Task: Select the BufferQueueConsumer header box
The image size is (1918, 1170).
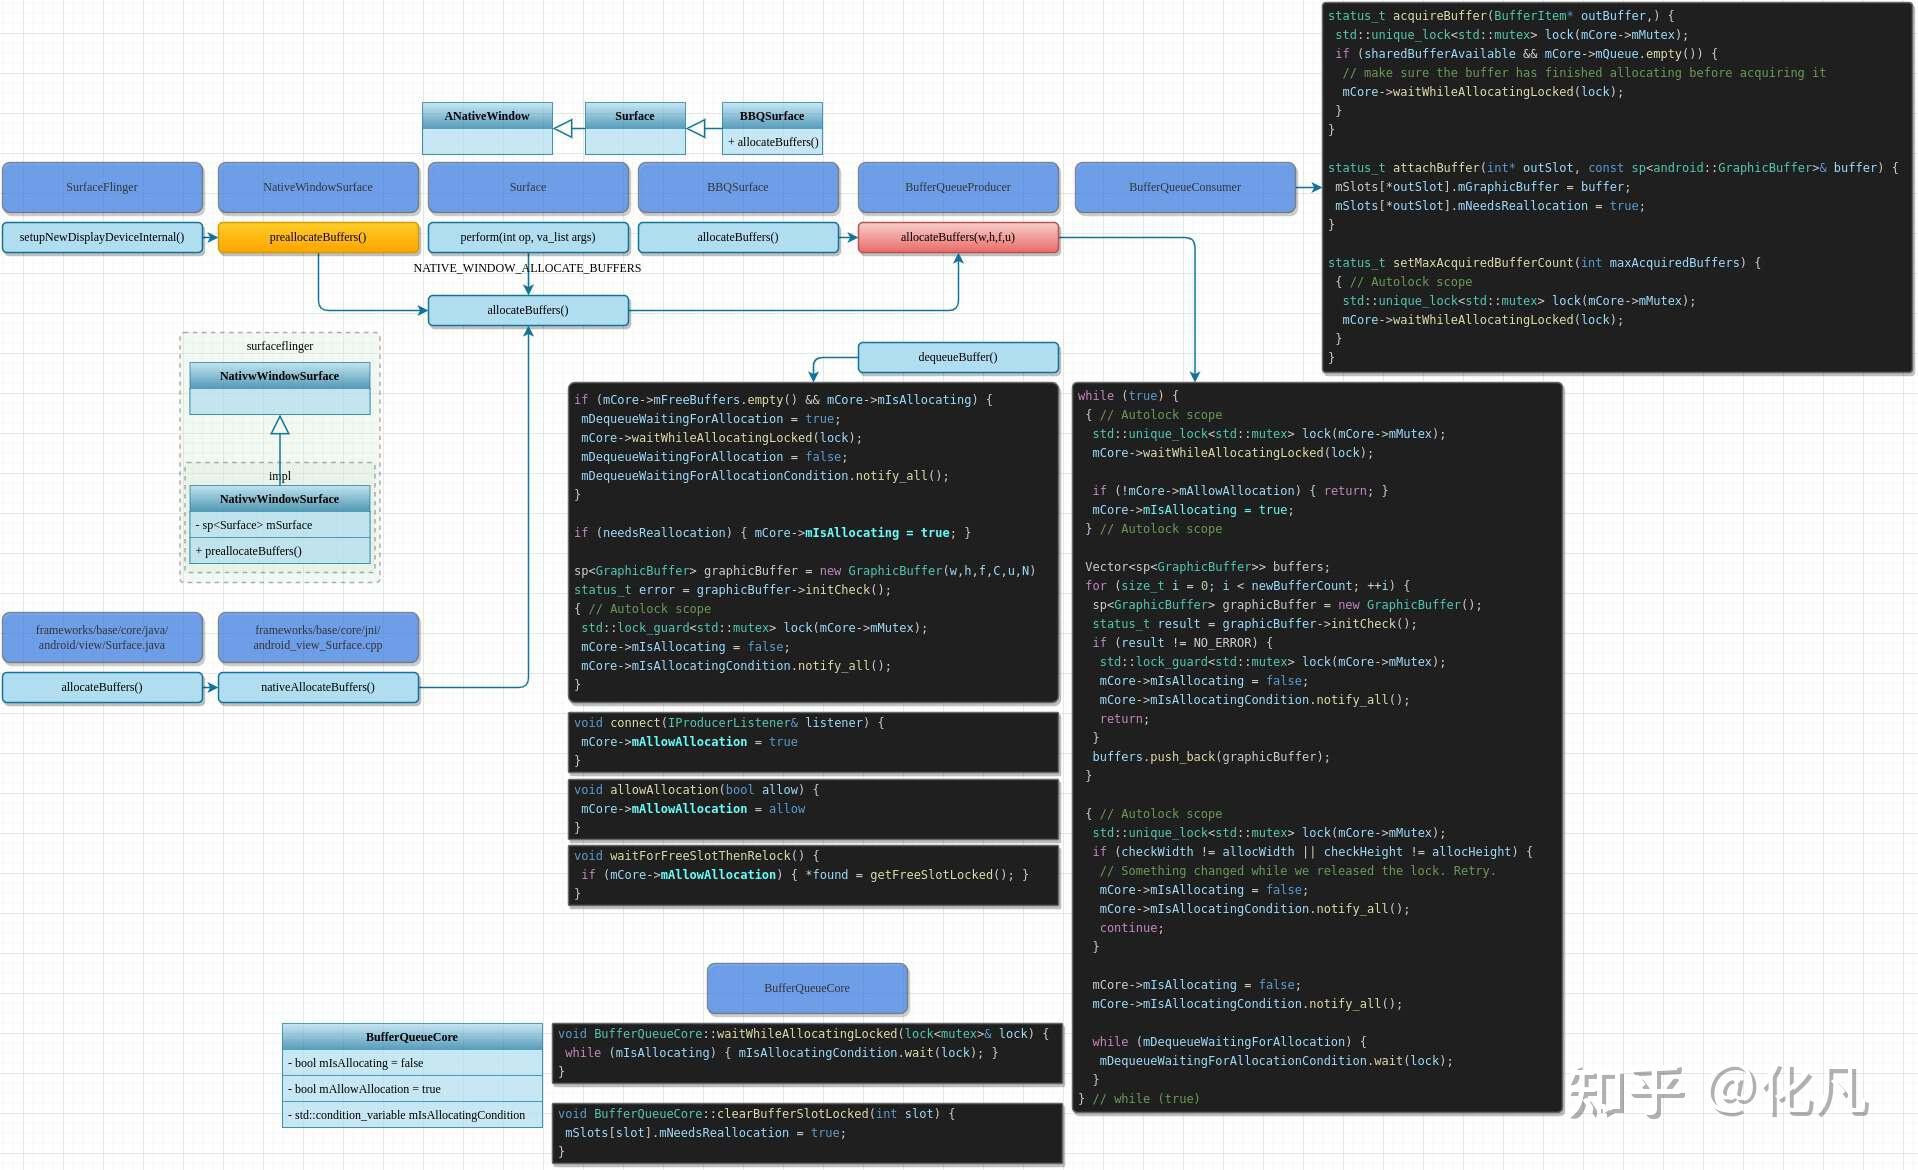Action: [1185, 187]
